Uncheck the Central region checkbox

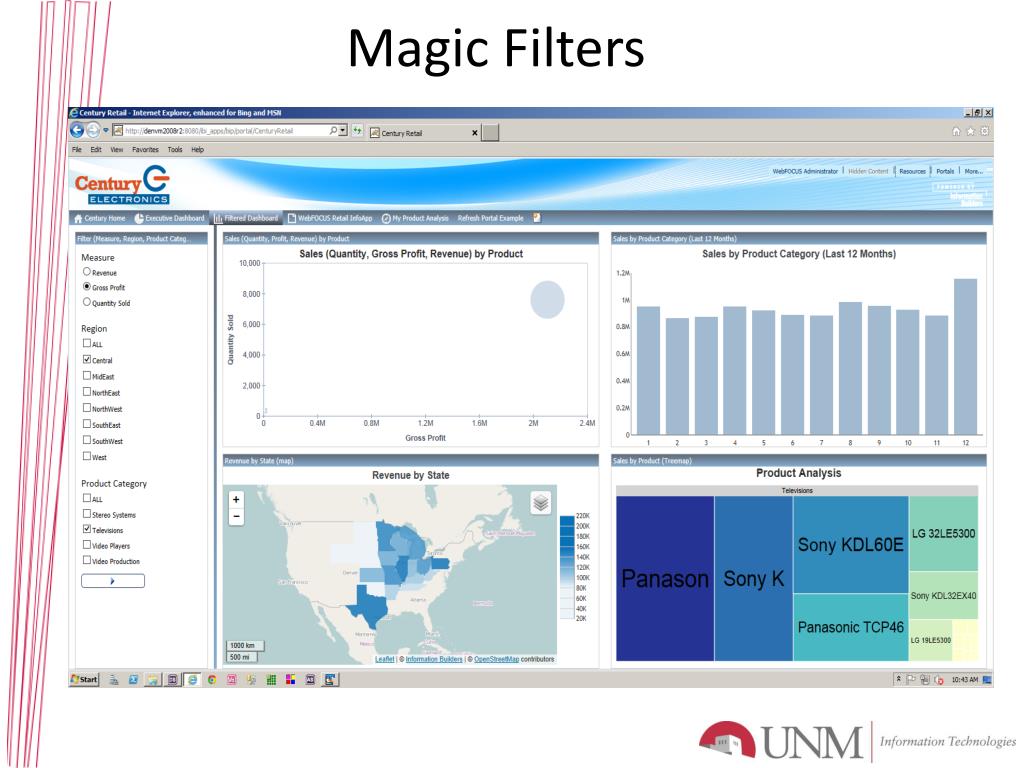[87, 359]
